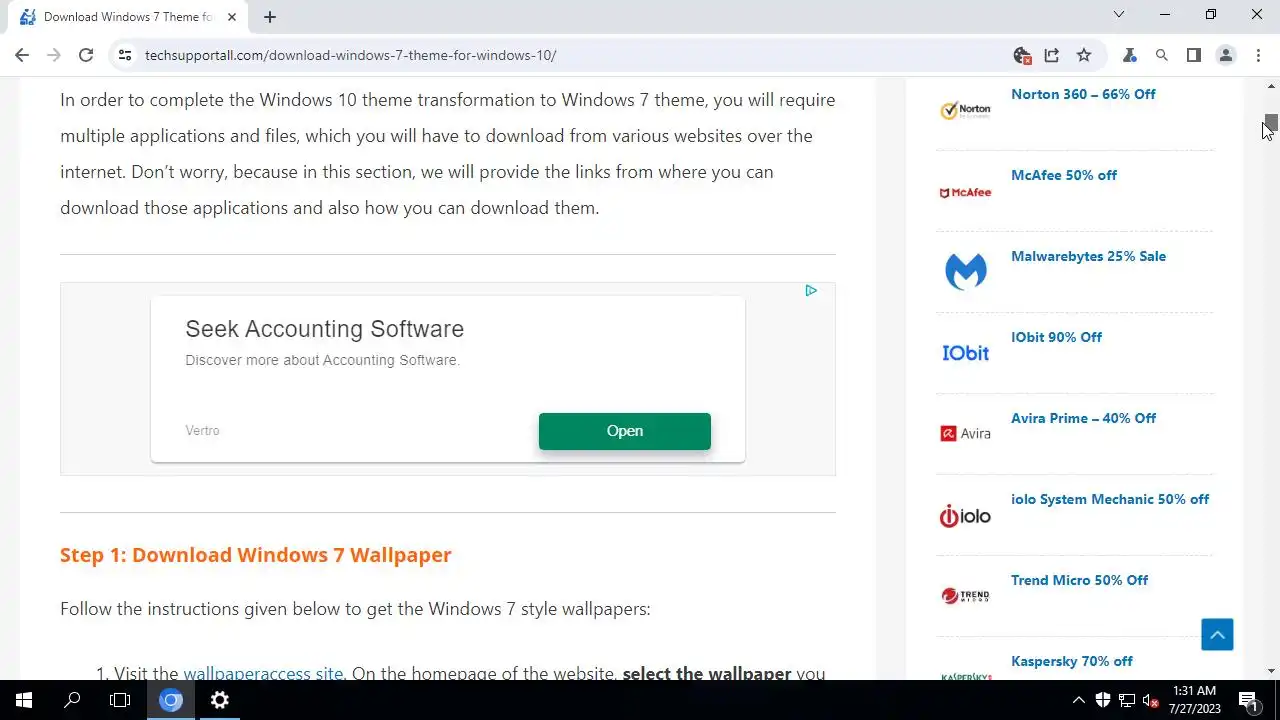1280x720 pixels.
Task: Open the Windows taskbar search
Action: coord(72,700)
